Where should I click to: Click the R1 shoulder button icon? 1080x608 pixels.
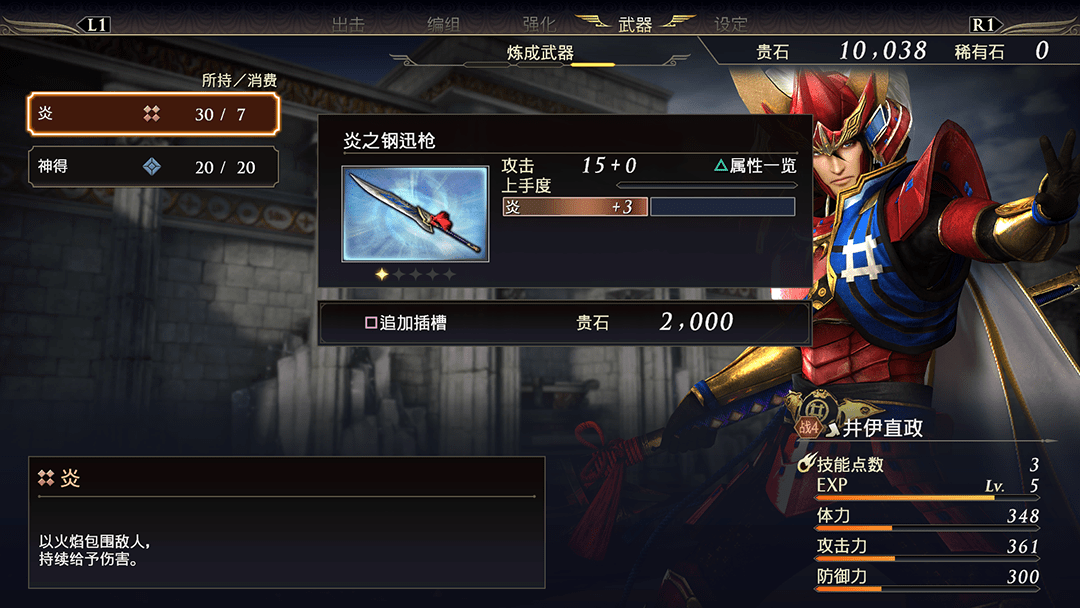[984, 25]
